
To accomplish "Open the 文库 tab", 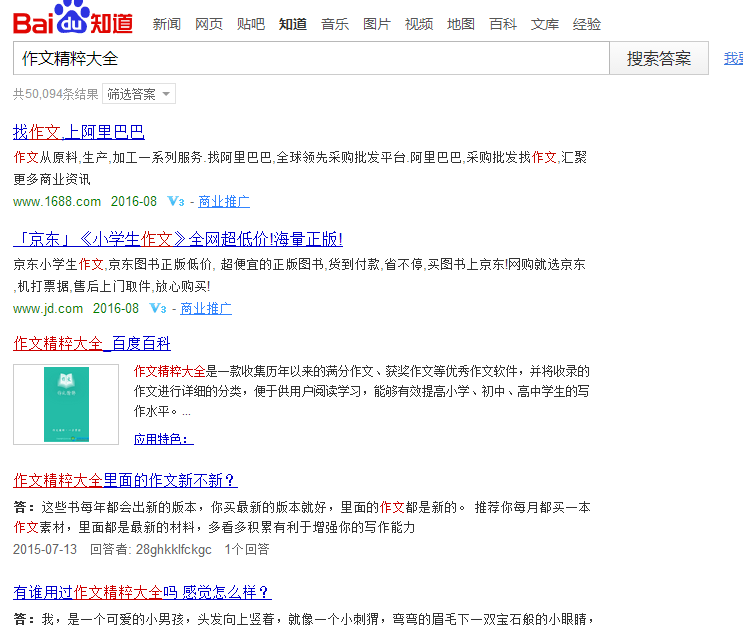I will [544, 24].
